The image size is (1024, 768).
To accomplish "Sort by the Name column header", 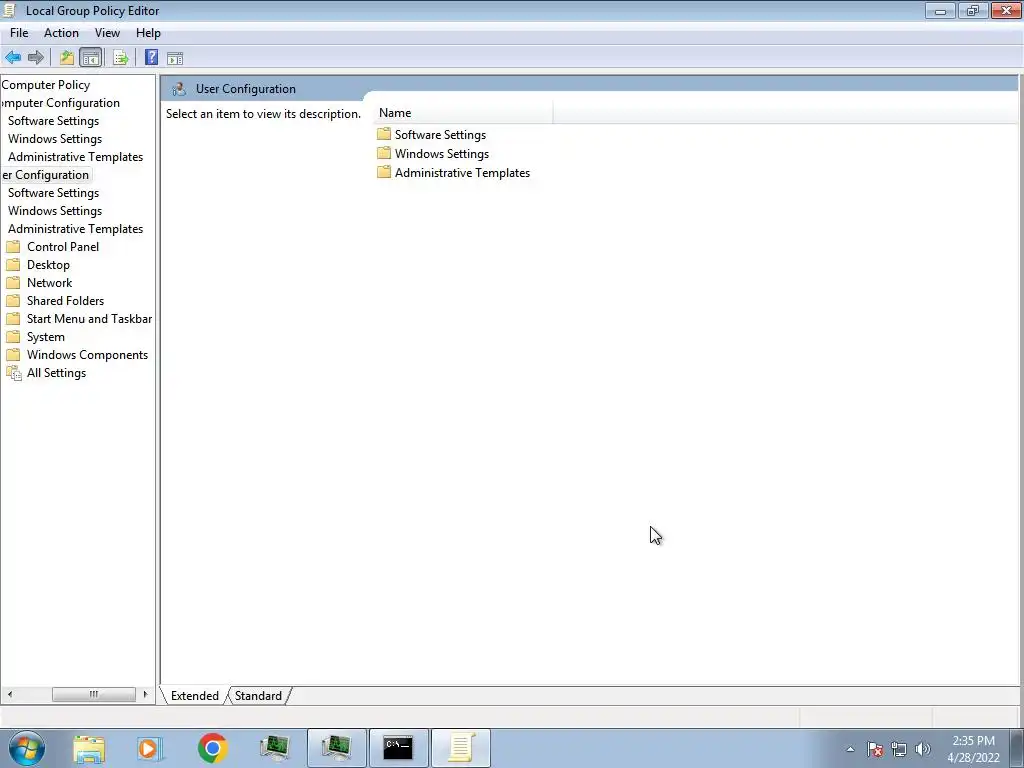I will [462, 113].
